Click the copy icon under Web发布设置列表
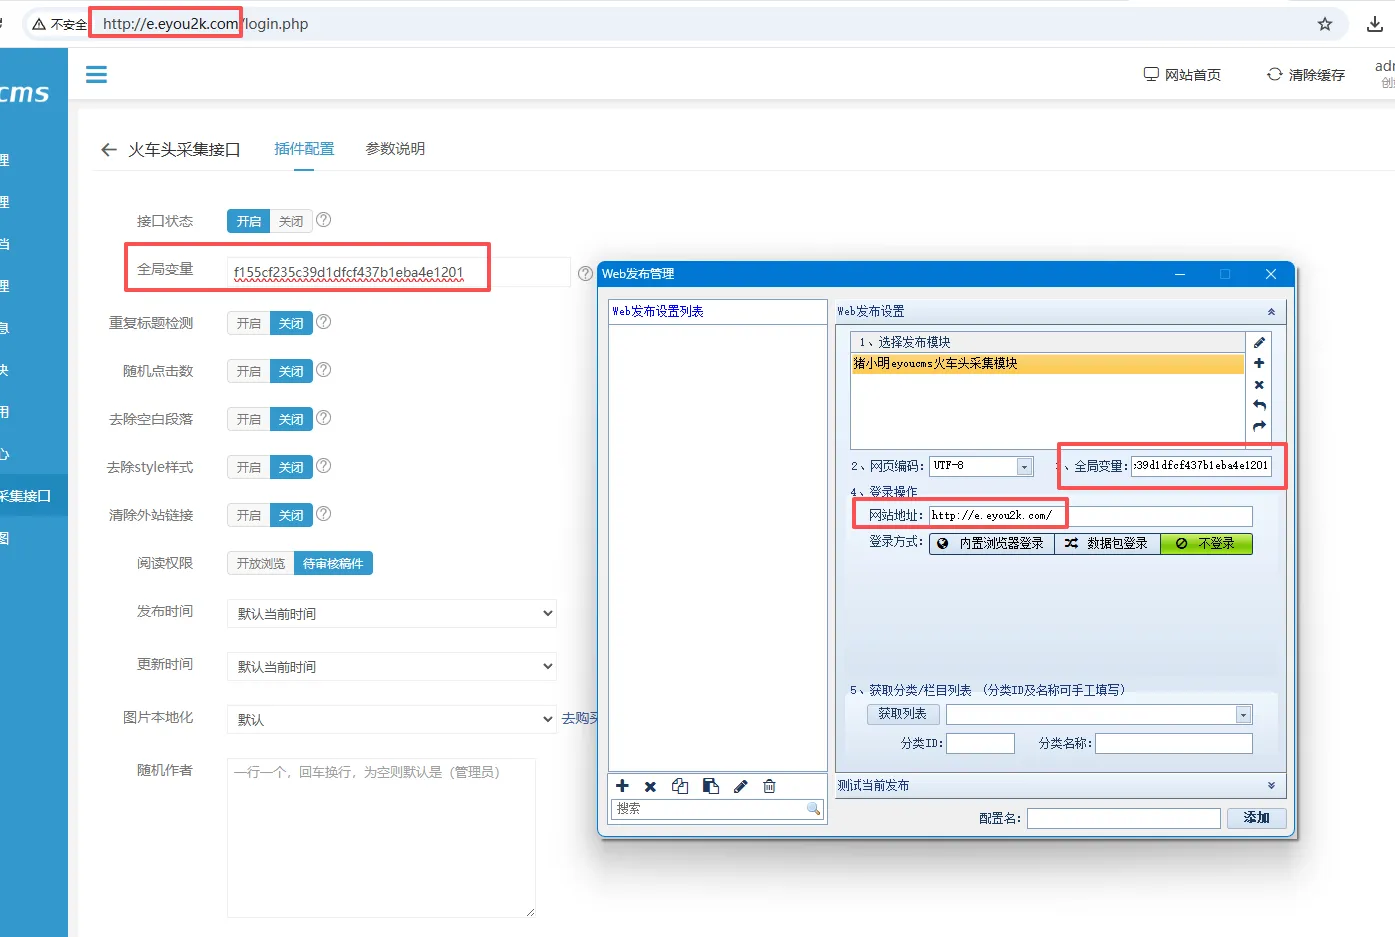 [x=680, y=786]
